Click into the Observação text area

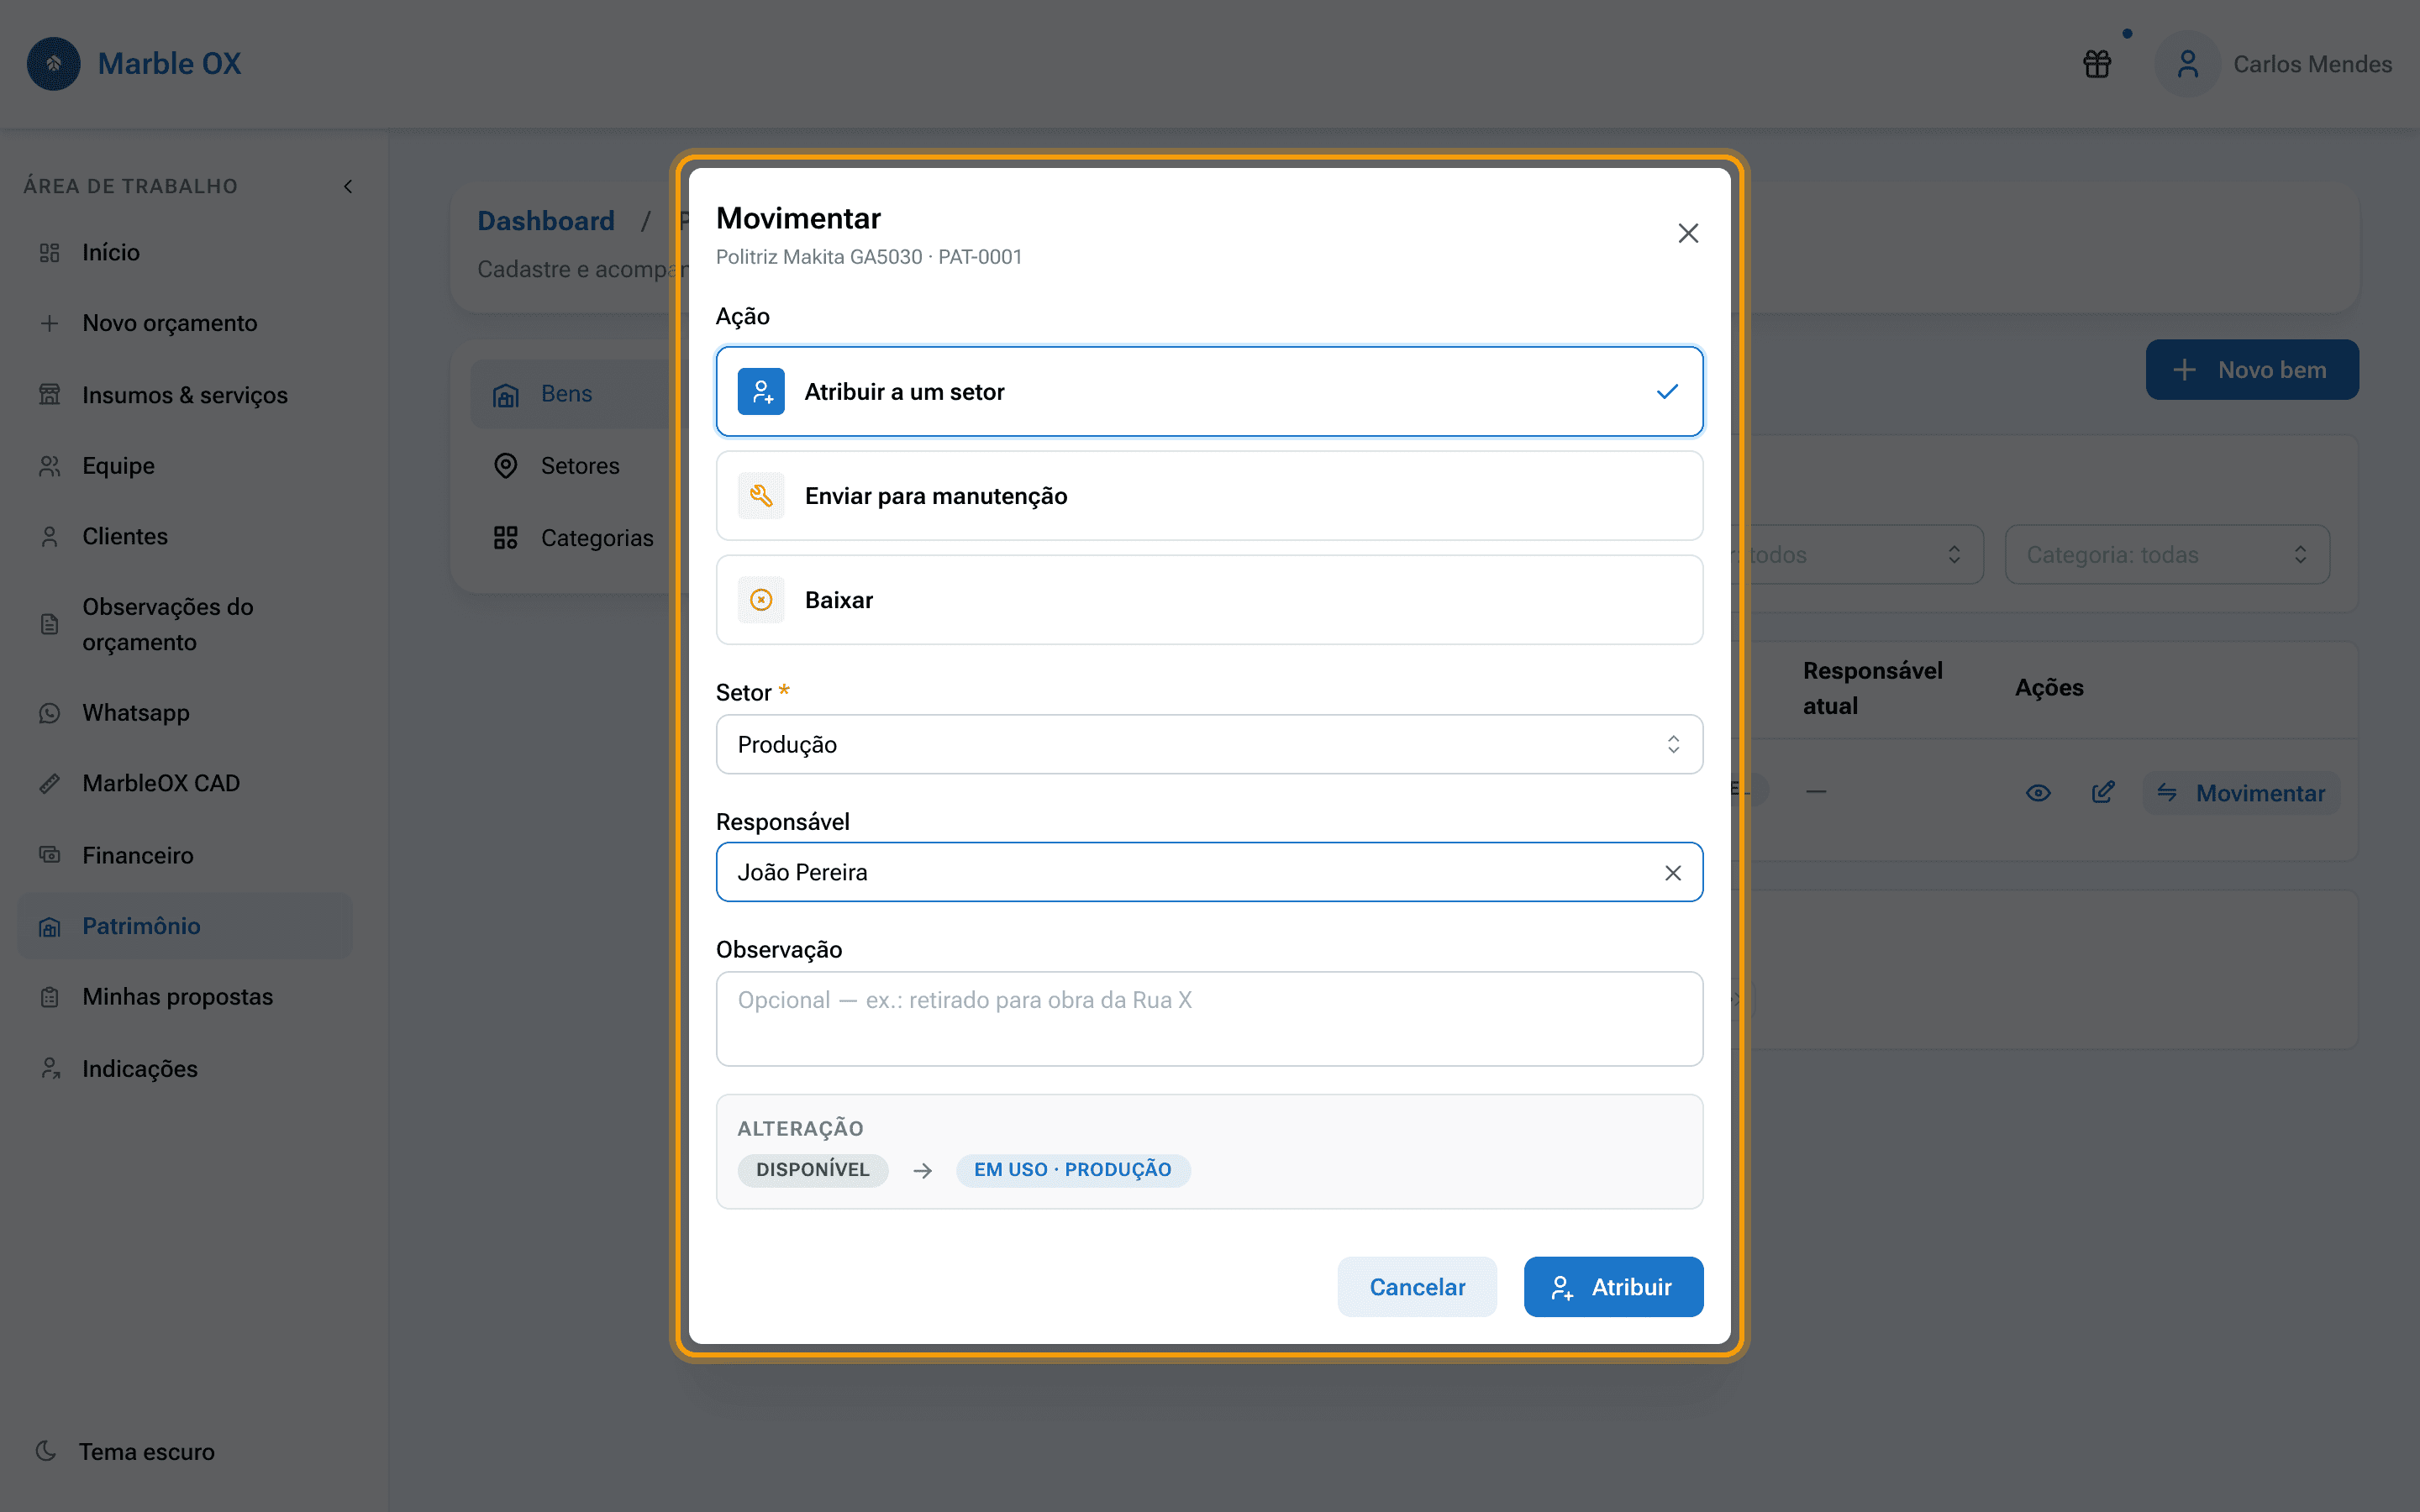pyautogui.click(x=1210, y=1019)
